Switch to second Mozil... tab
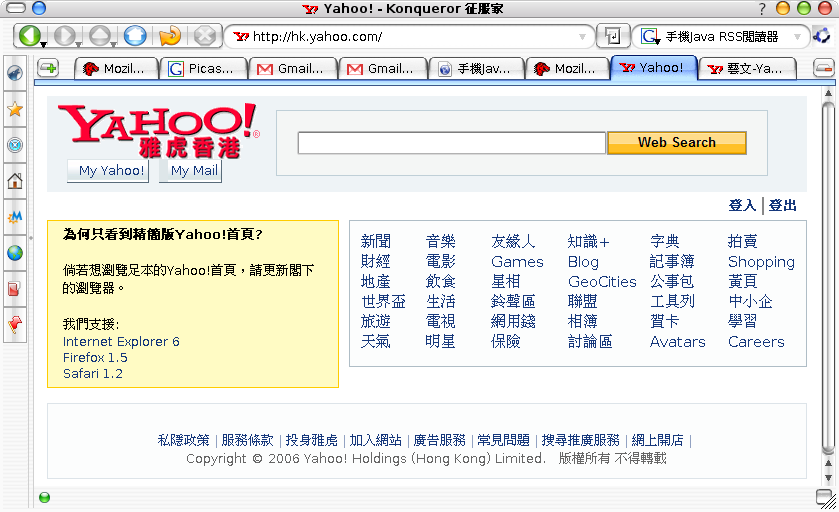The width and height of the screenshot is (839, 512). point(568,68)
